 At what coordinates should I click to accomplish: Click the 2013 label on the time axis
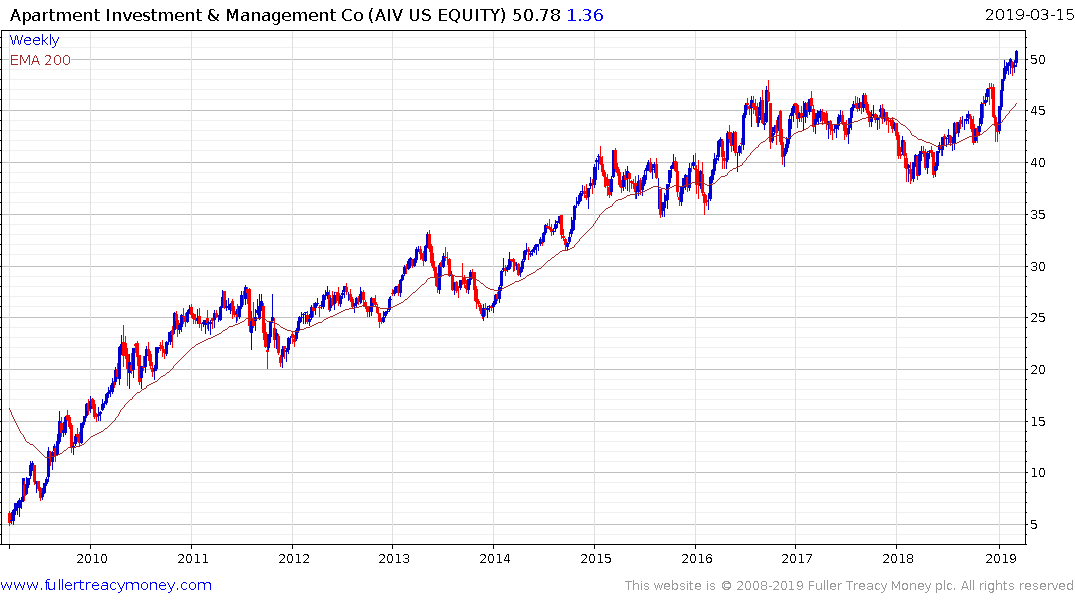(x=394, y=558)
